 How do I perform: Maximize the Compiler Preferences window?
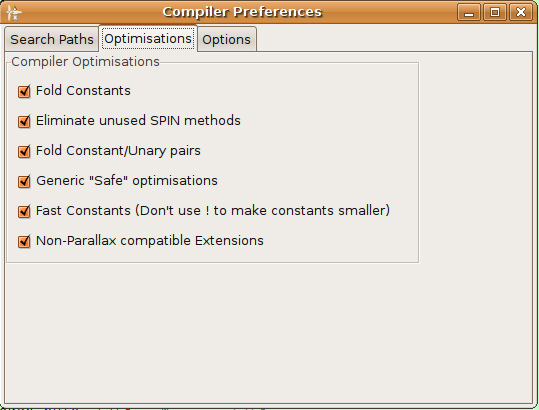tap(495, 12)
